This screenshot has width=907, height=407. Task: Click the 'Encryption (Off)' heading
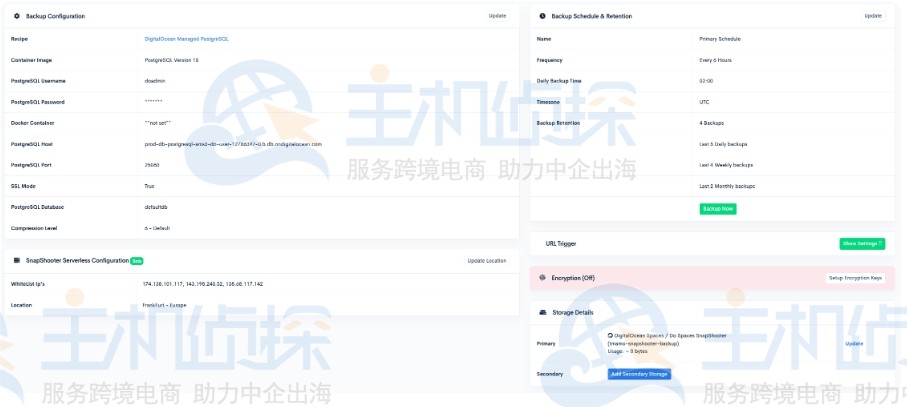[573, 278]
